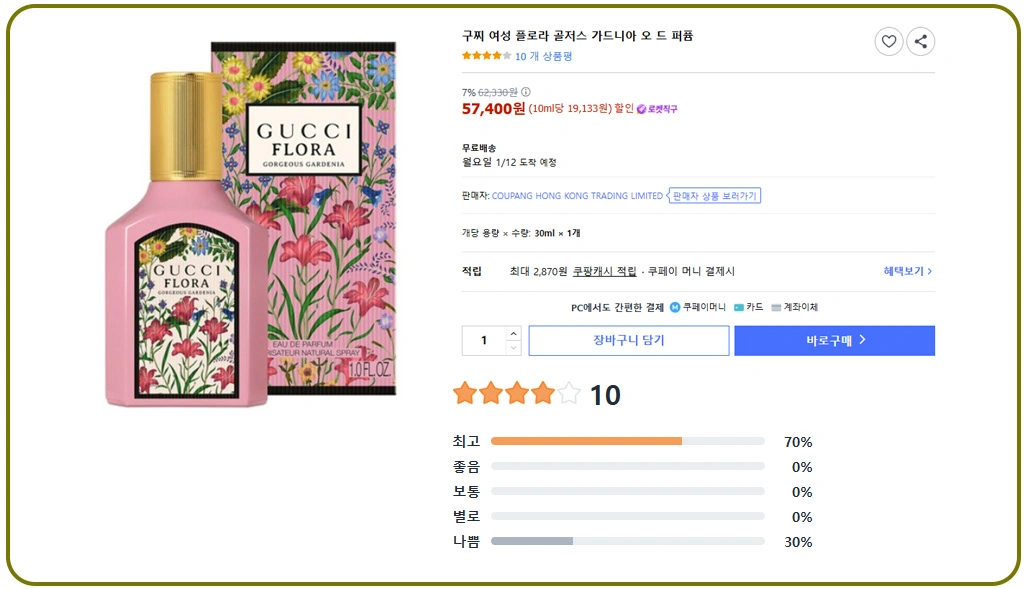Open the 10개 상품평 reviews link
The image size is (1026, 589).
pos(544,56)
